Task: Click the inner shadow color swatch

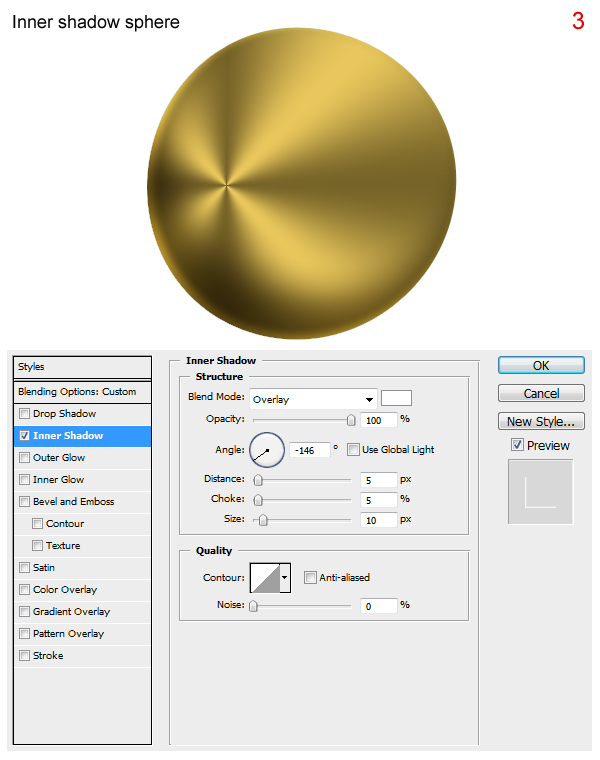Action: coord(397,398)
